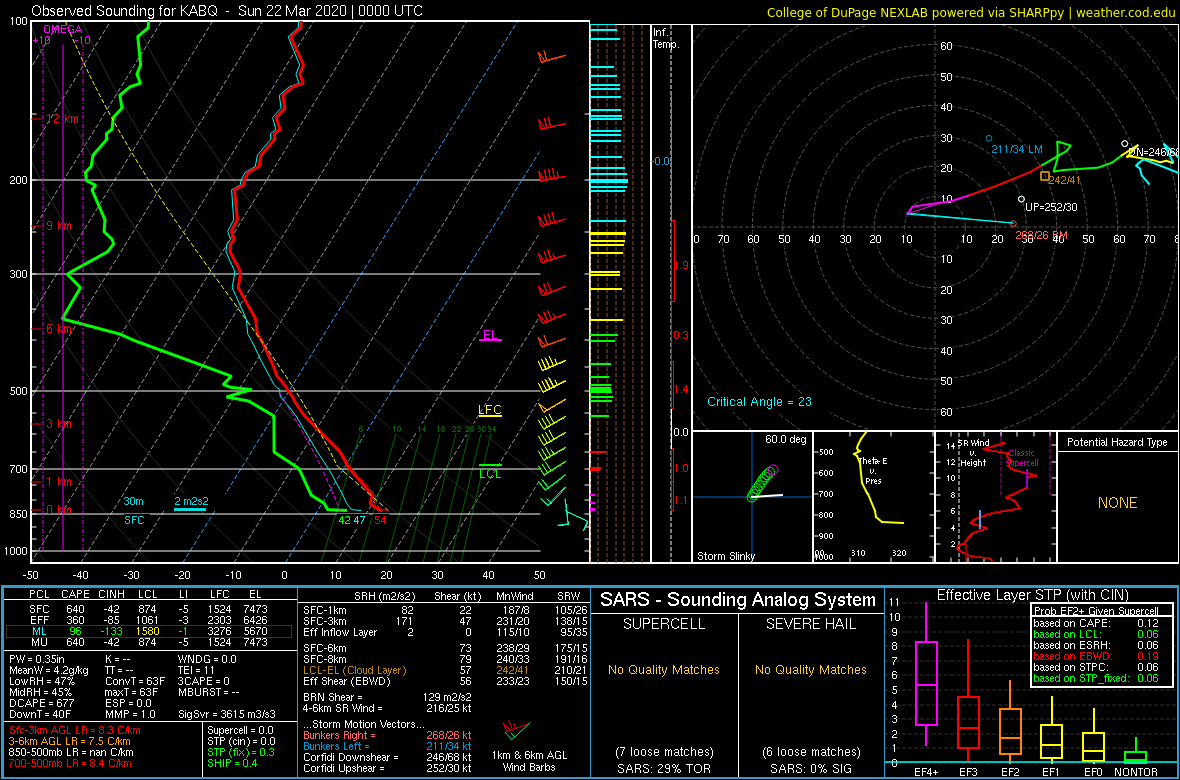1180x780 pixels.
Task: Click the red EF3 box plot
Action: point(967,698)
